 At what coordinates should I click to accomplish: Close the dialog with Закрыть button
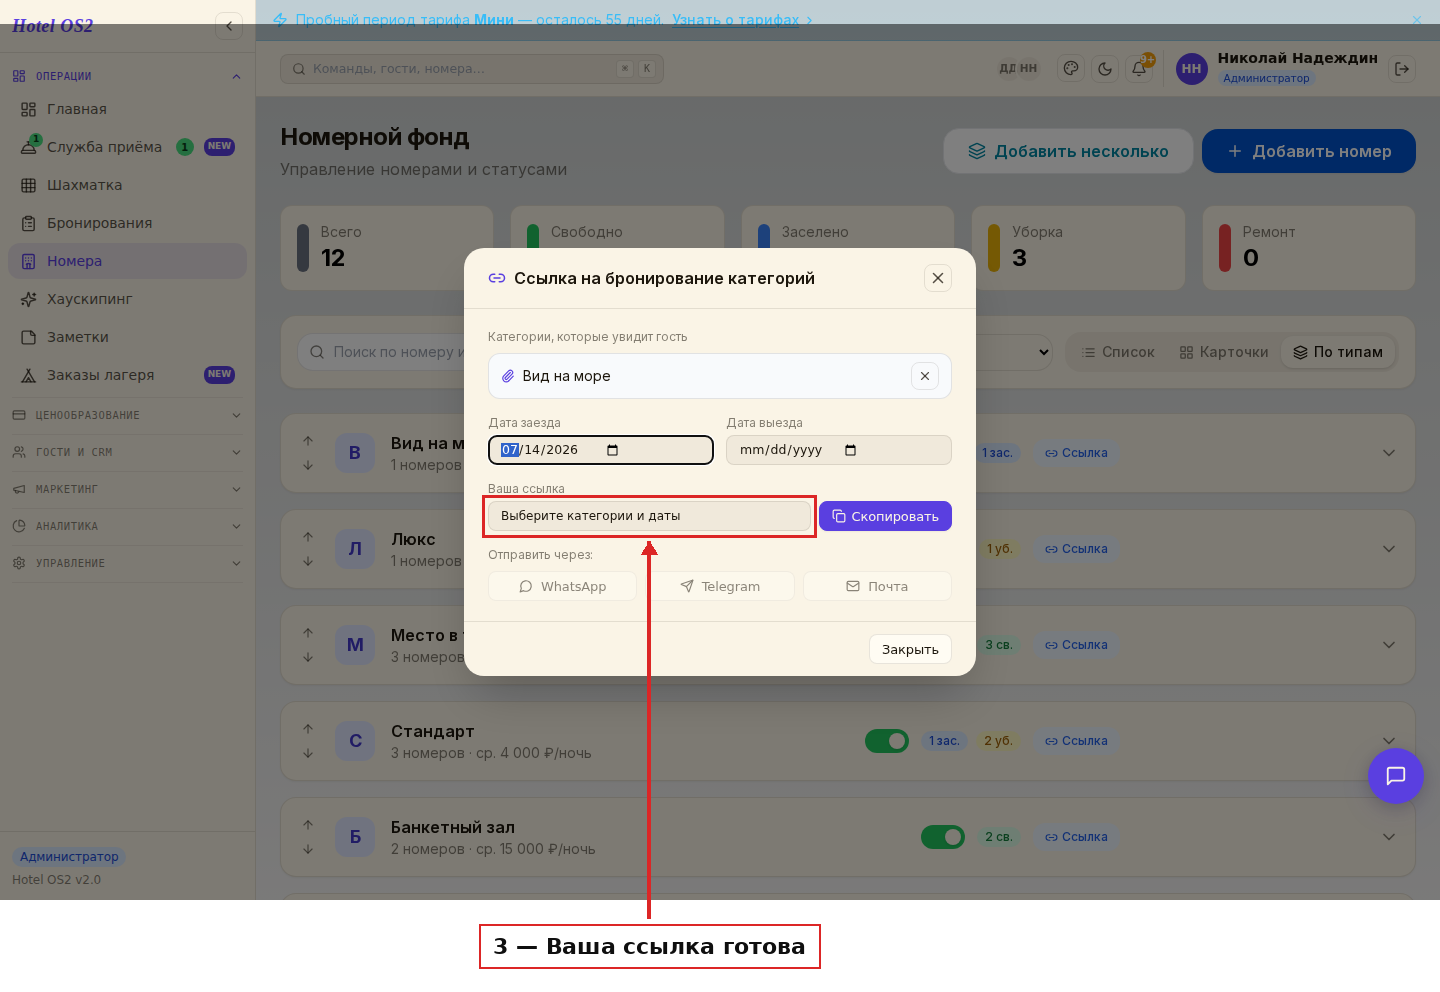[x=910, y=649]
